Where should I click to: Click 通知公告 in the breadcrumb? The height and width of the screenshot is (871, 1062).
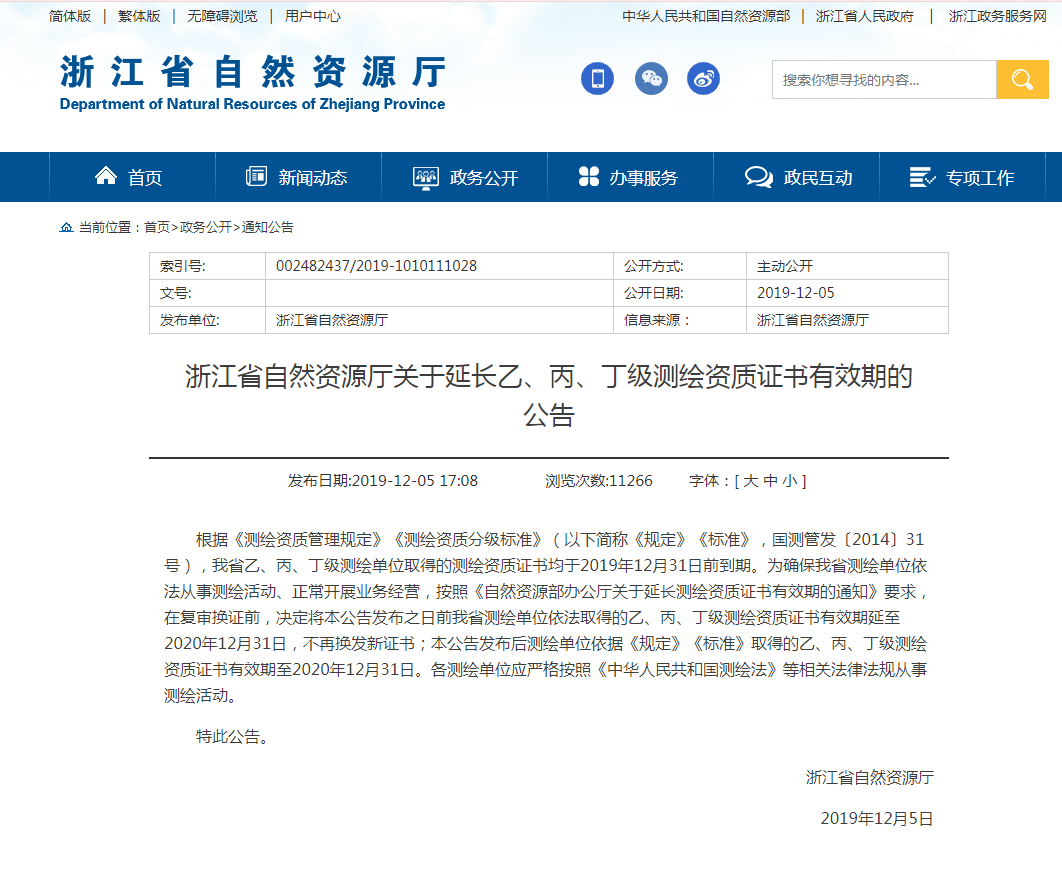[x=268, y=228]
